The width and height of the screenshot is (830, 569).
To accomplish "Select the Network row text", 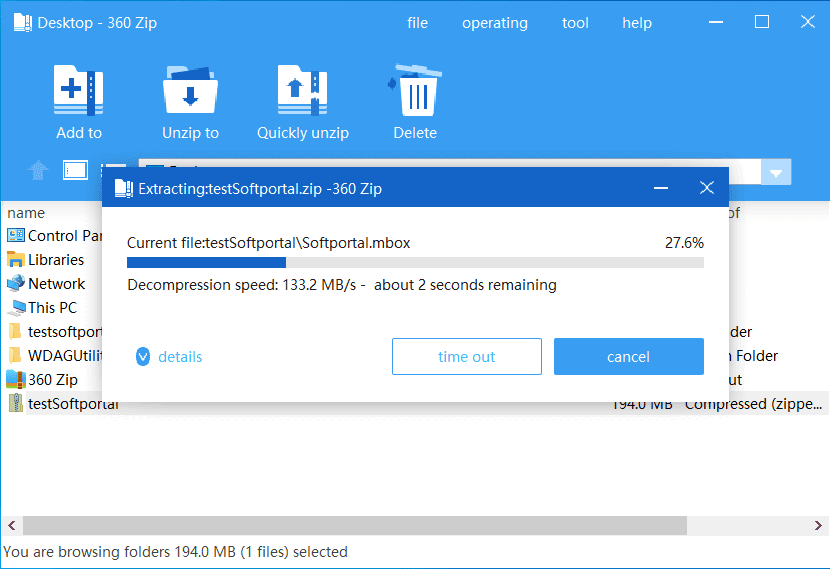I will point(56,284).
